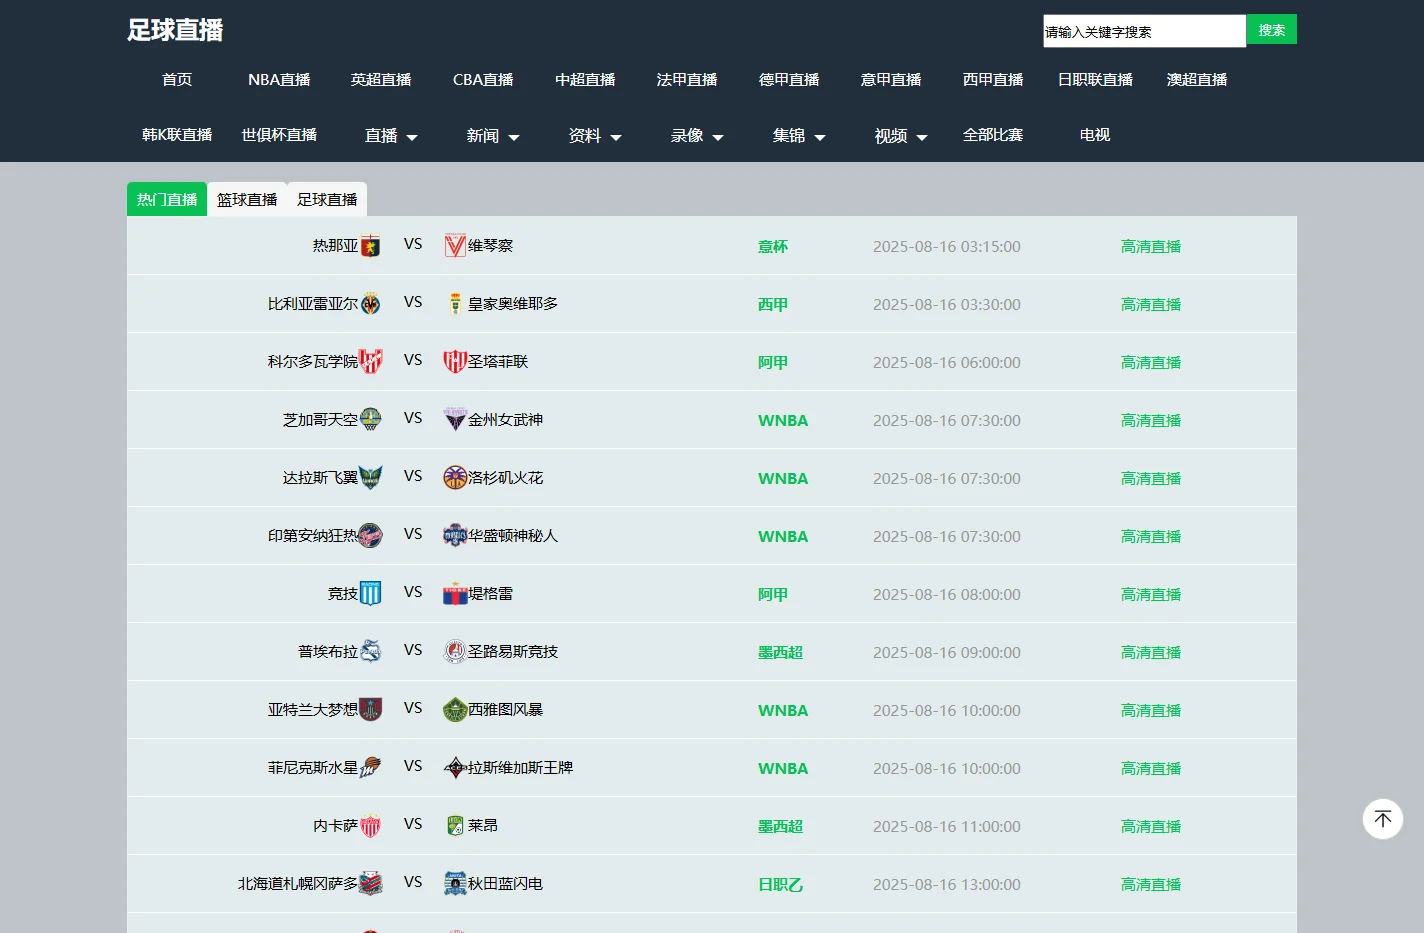Click the Genoa (热那亚) team logo

click(x=370, y=246)
